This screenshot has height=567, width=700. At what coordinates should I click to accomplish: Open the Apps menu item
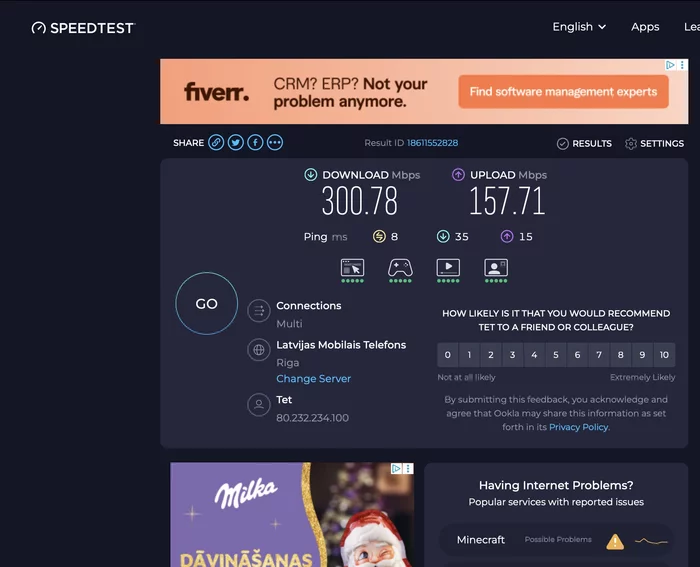point(645,27)
